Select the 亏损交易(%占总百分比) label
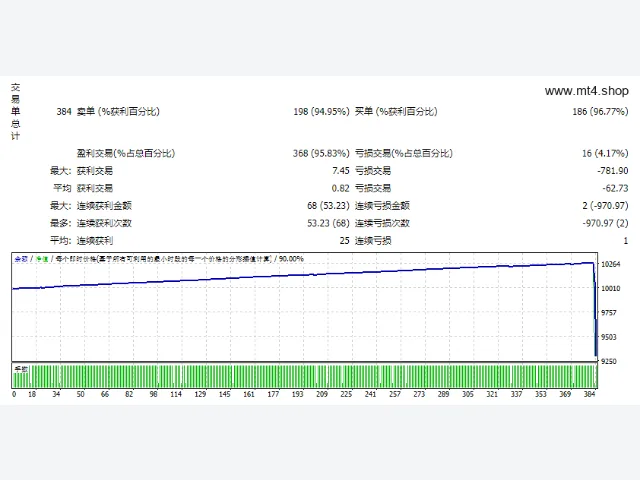Image resolution: width=640 pixels, height=480 pixels. click(x=404, y=153)
